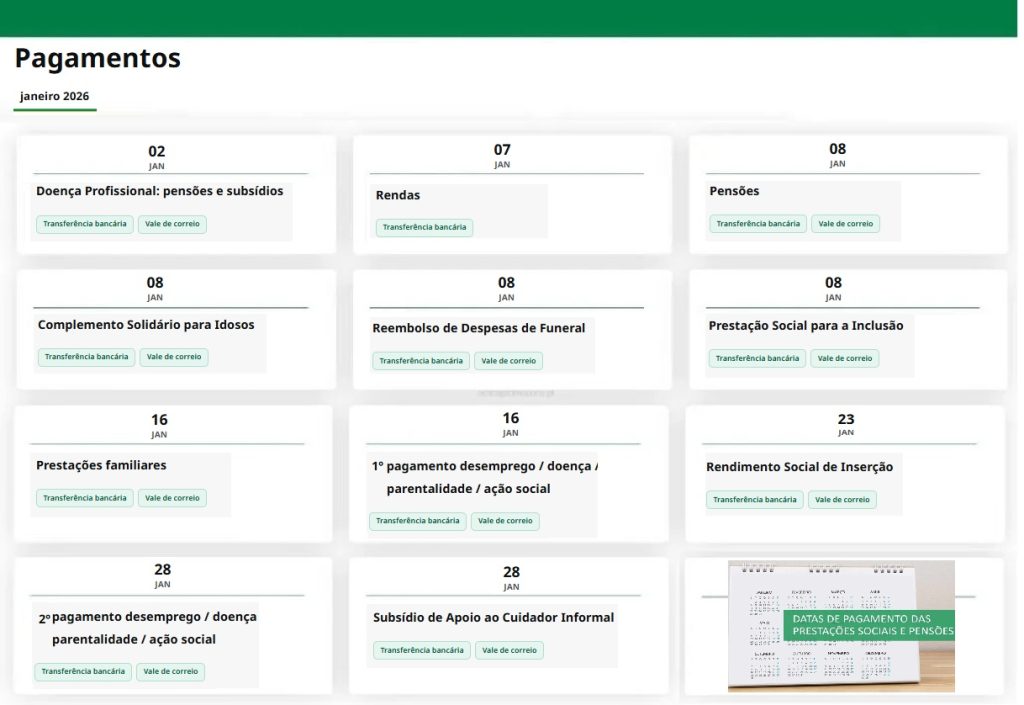Select the janeiro 2026 tab
1024x705 pixels.
click(x=54, y=97)
